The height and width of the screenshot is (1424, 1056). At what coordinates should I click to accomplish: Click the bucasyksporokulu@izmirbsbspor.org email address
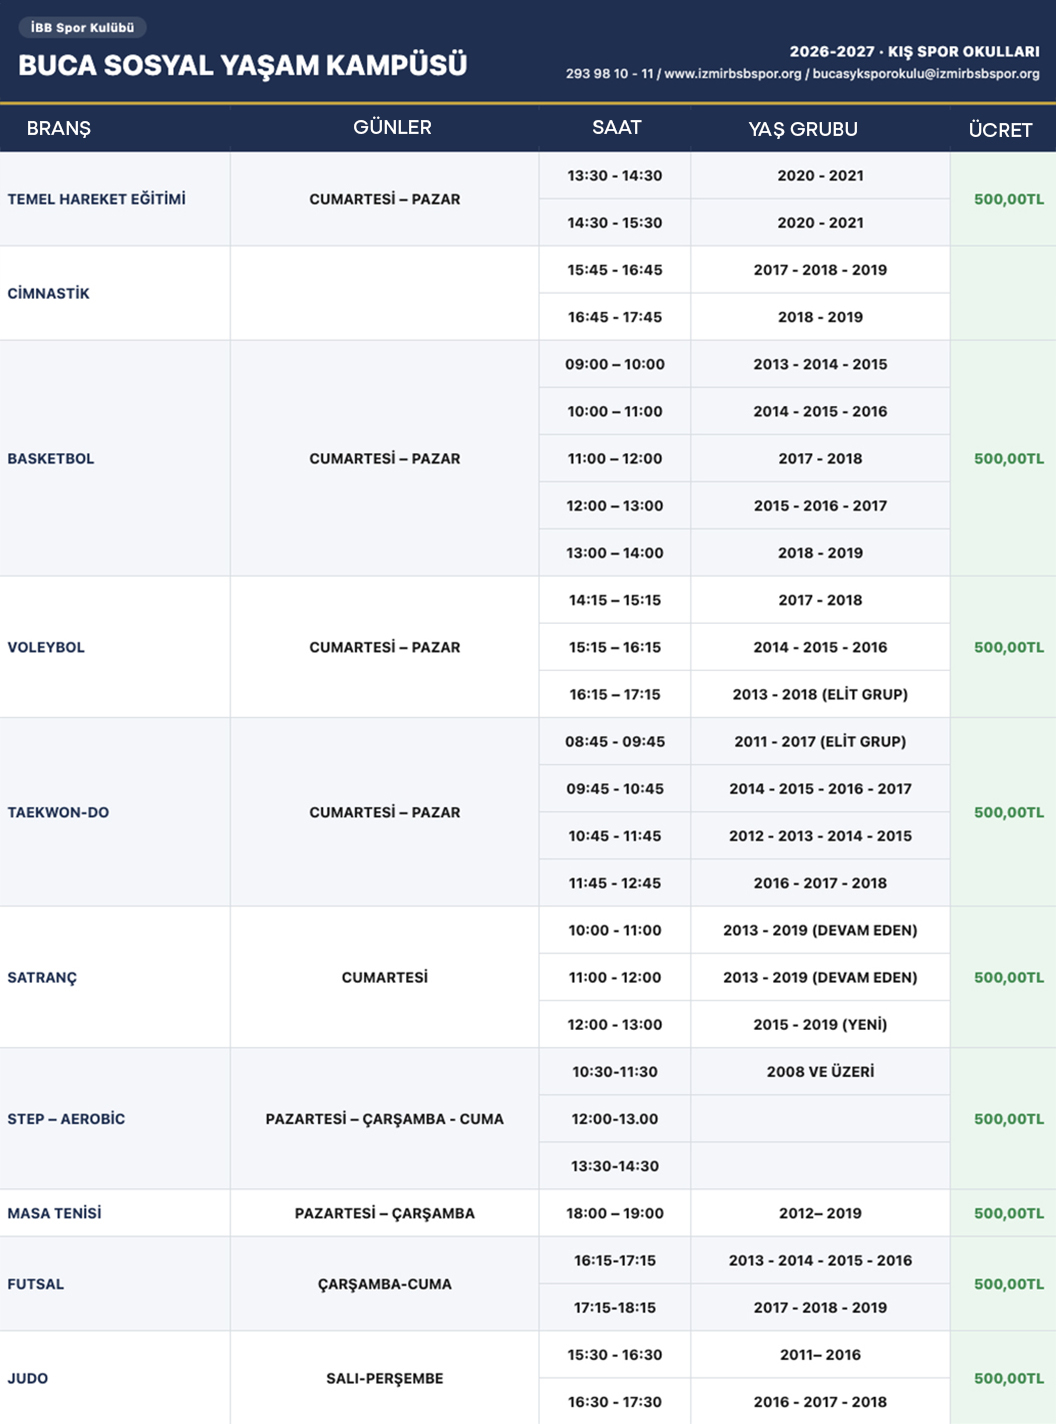tap(926, 74)
